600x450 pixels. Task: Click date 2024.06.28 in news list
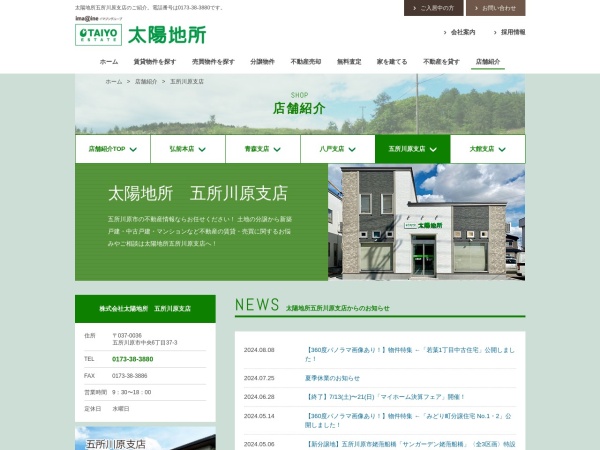tap(259, 397)
